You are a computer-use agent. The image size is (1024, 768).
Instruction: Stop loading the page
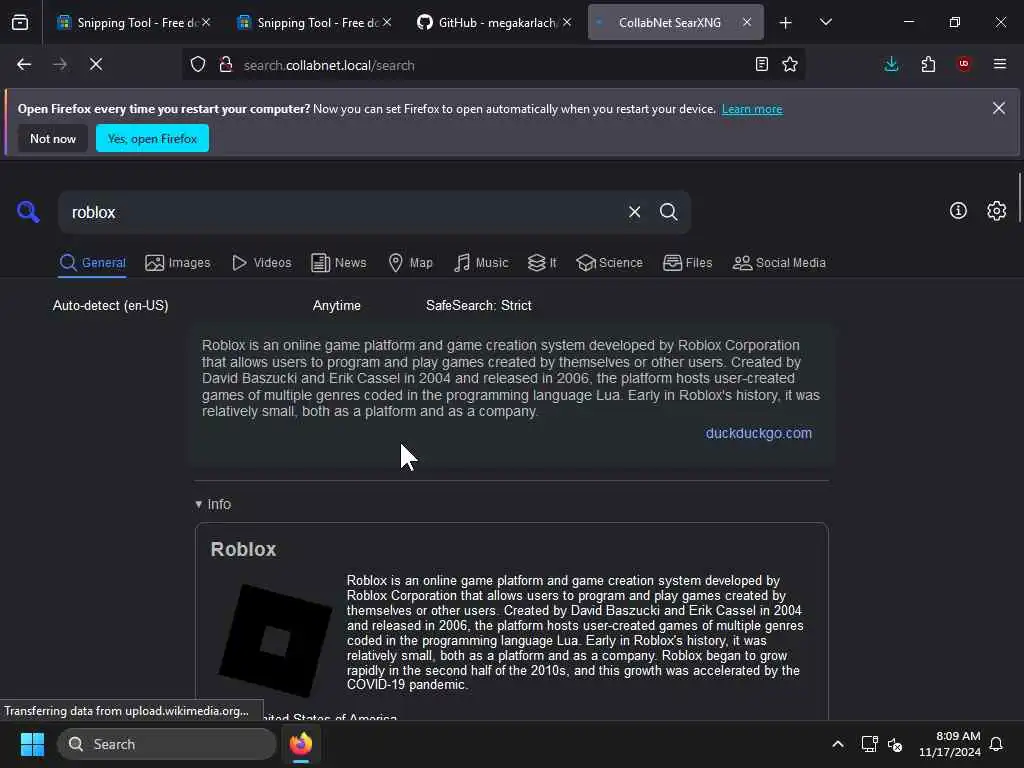click(95, 64)
